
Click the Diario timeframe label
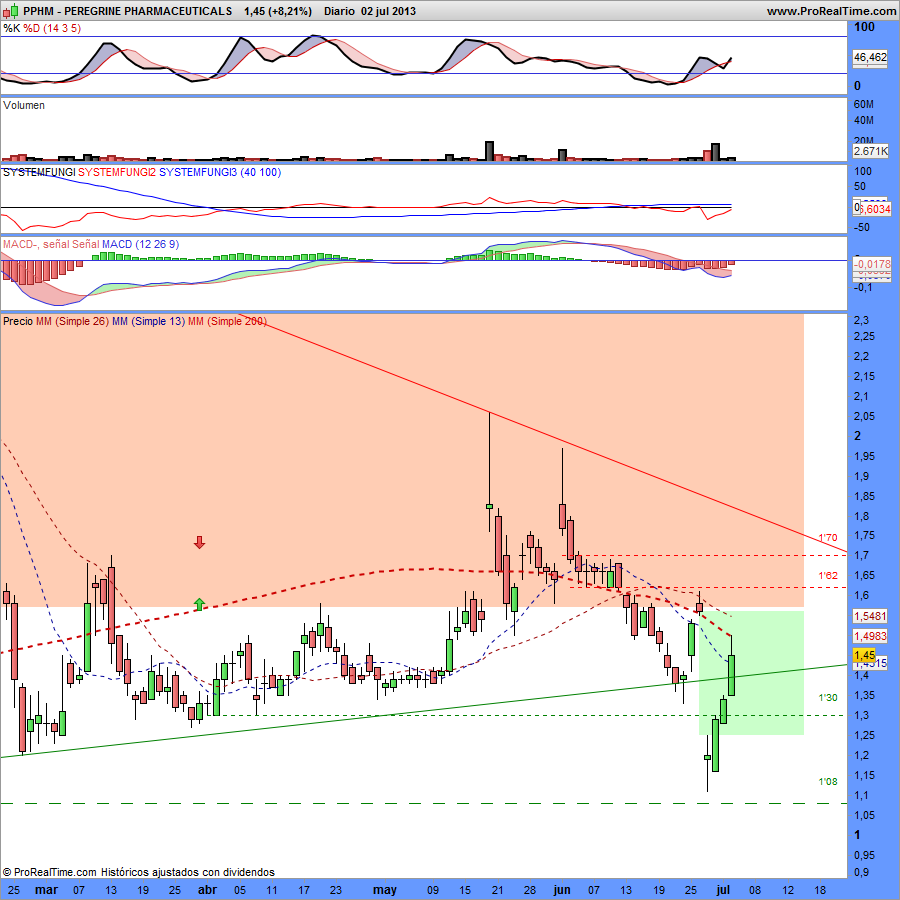point(339,11)
